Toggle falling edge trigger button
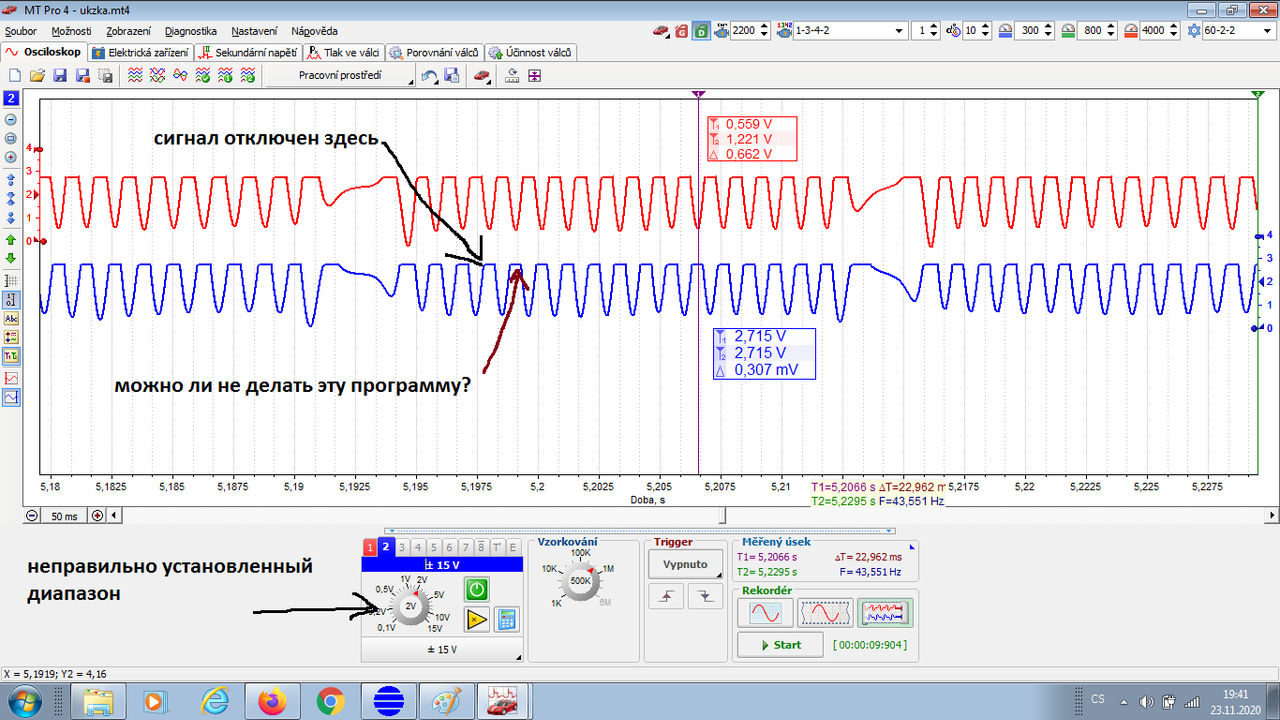 706,596
